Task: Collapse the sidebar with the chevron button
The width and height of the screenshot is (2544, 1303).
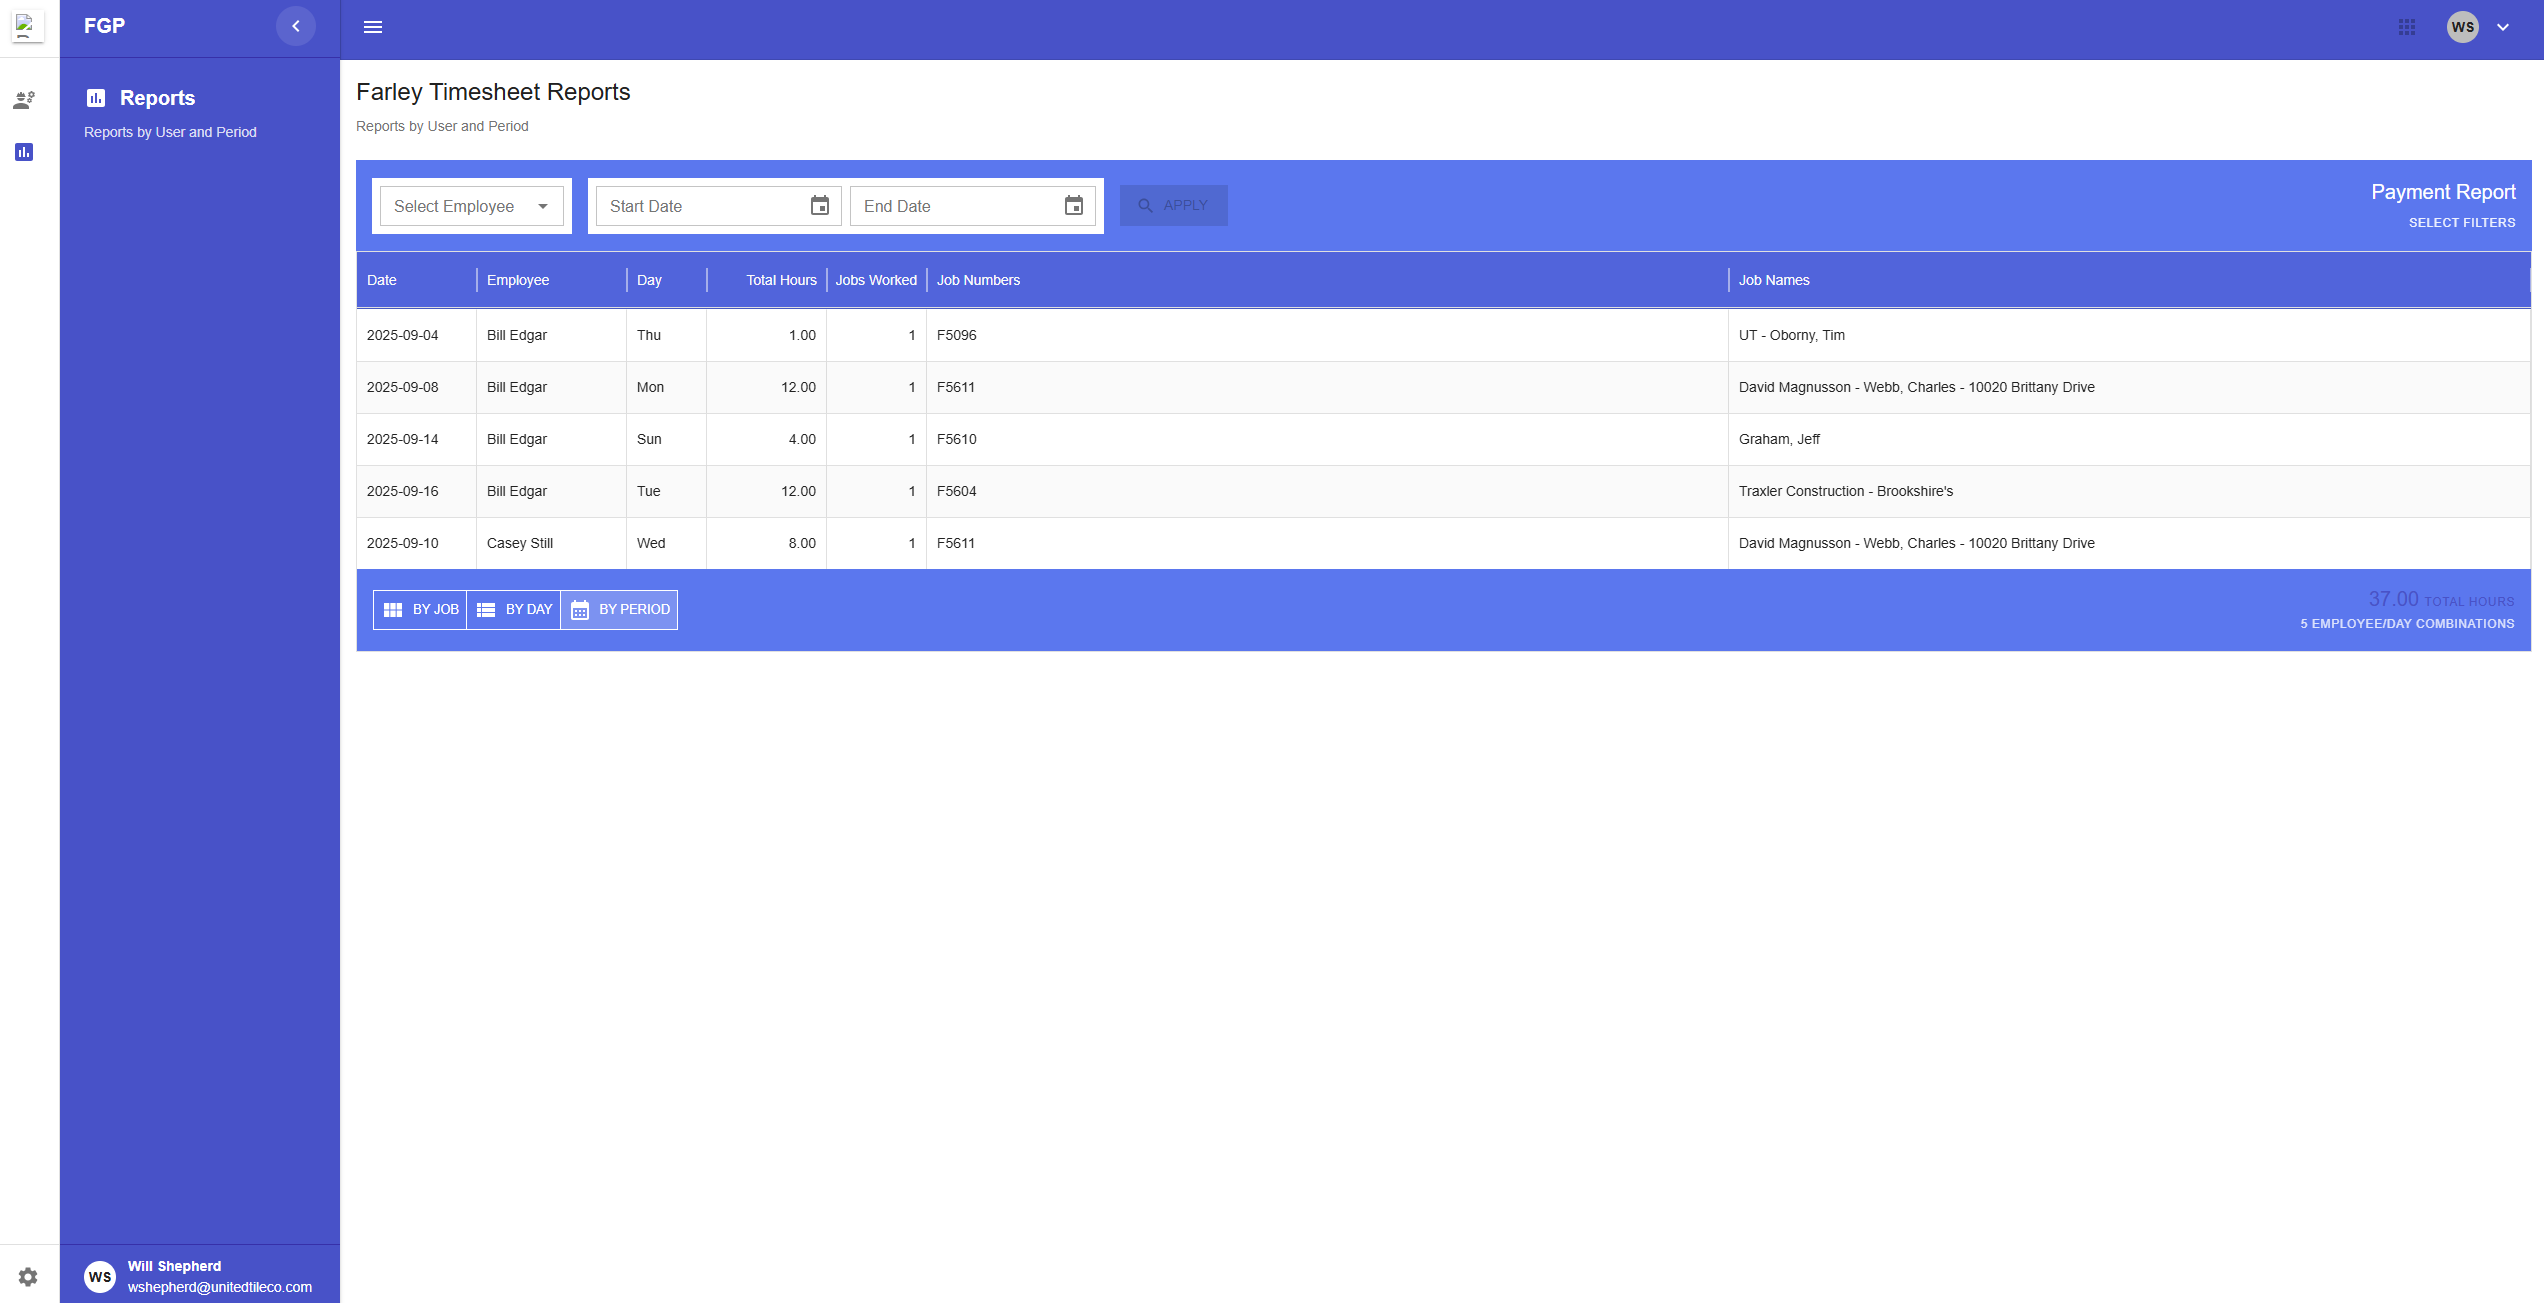Action: coord(295,26)
